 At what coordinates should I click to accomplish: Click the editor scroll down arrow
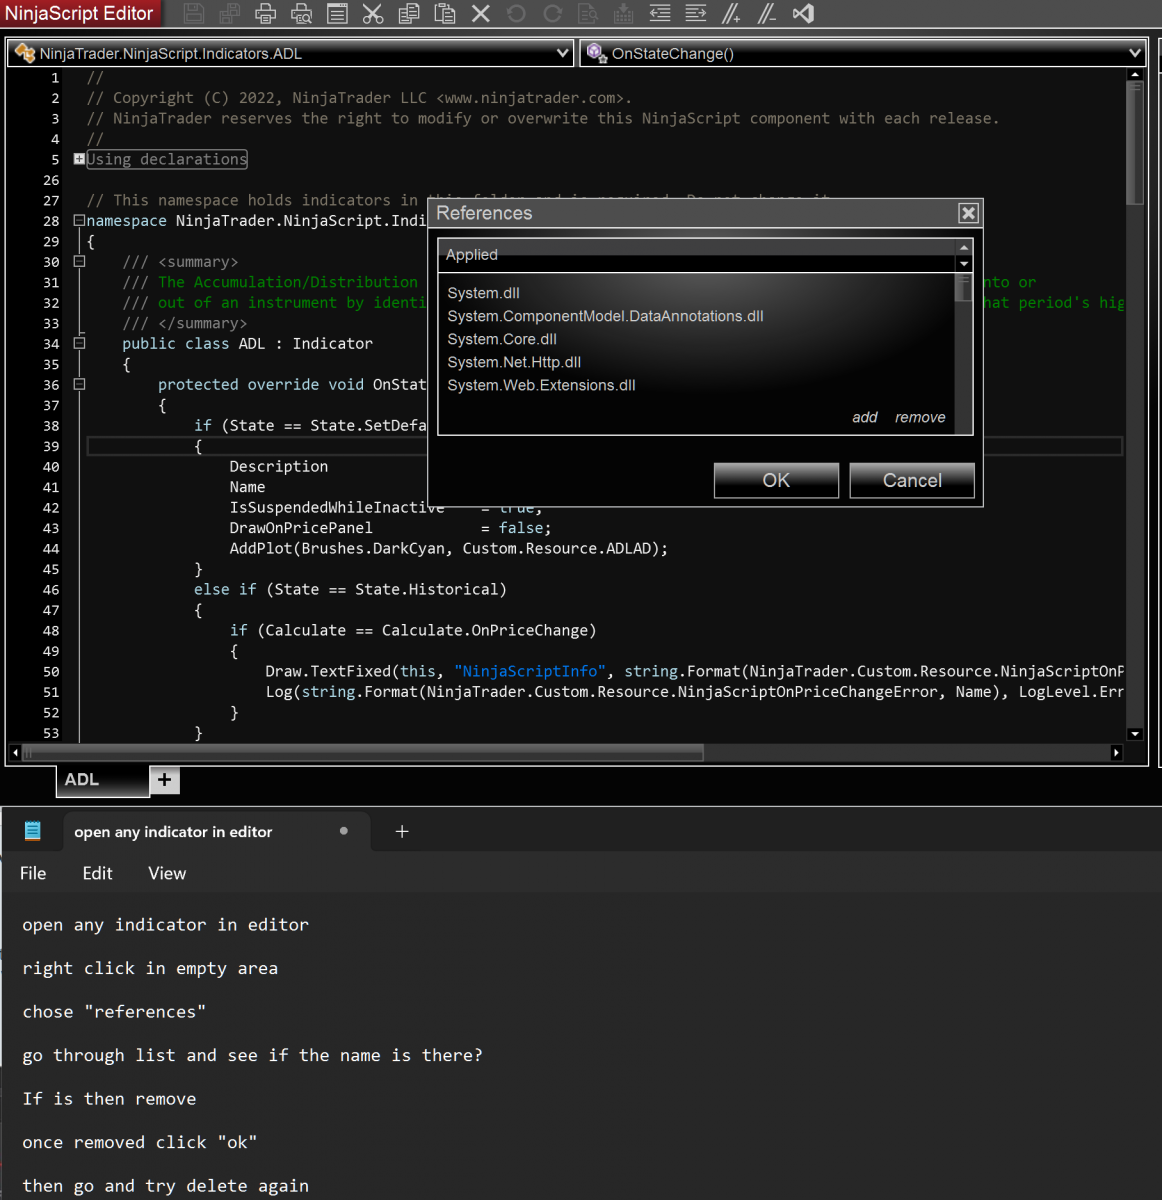(1134, 734)
